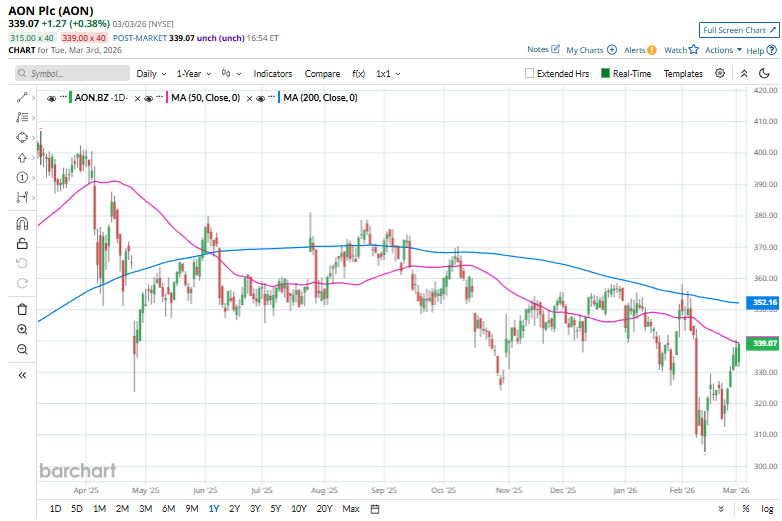Expand the Actions dropdown menu
The image size is (782, 521).
[x=723, y=50]
